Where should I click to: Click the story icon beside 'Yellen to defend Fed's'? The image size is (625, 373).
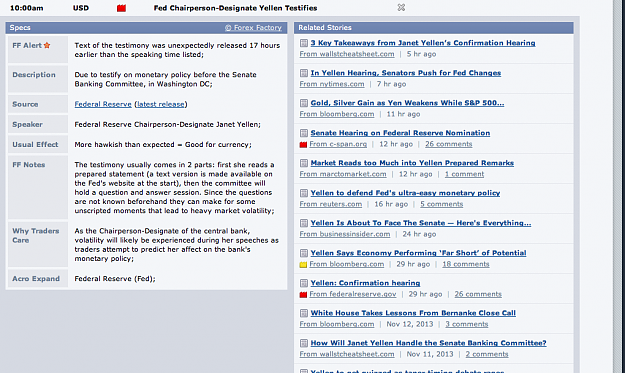tap(304, 193)
